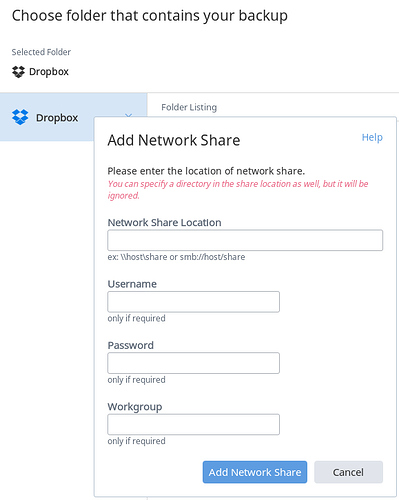Click into the Workgroup field
The height and width of the screenshot is (500, 399).
click(x=193, y=424)
